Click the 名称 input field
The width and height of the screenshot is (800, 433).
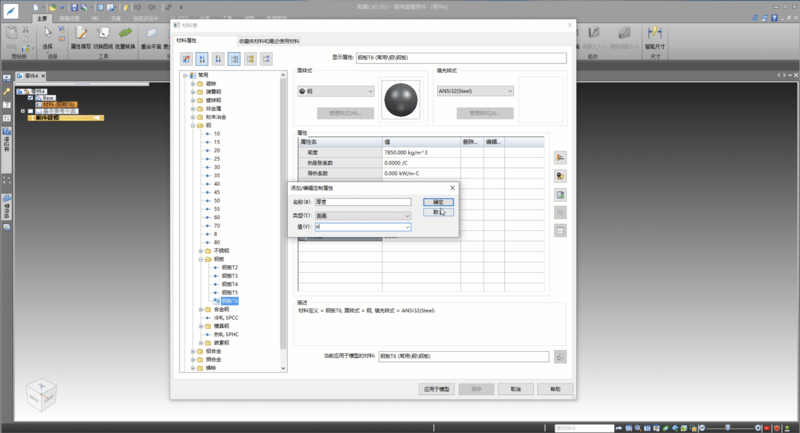pos(362,202)
